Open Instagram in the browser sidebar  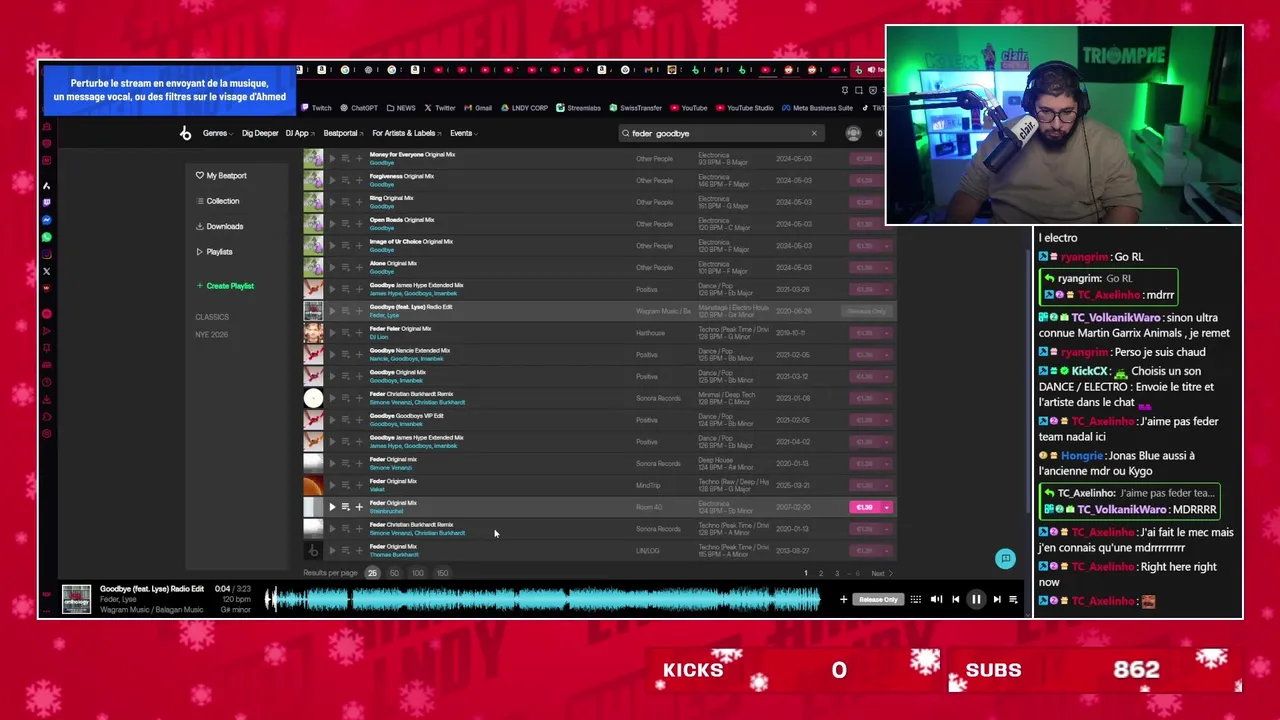pos(47,254)
